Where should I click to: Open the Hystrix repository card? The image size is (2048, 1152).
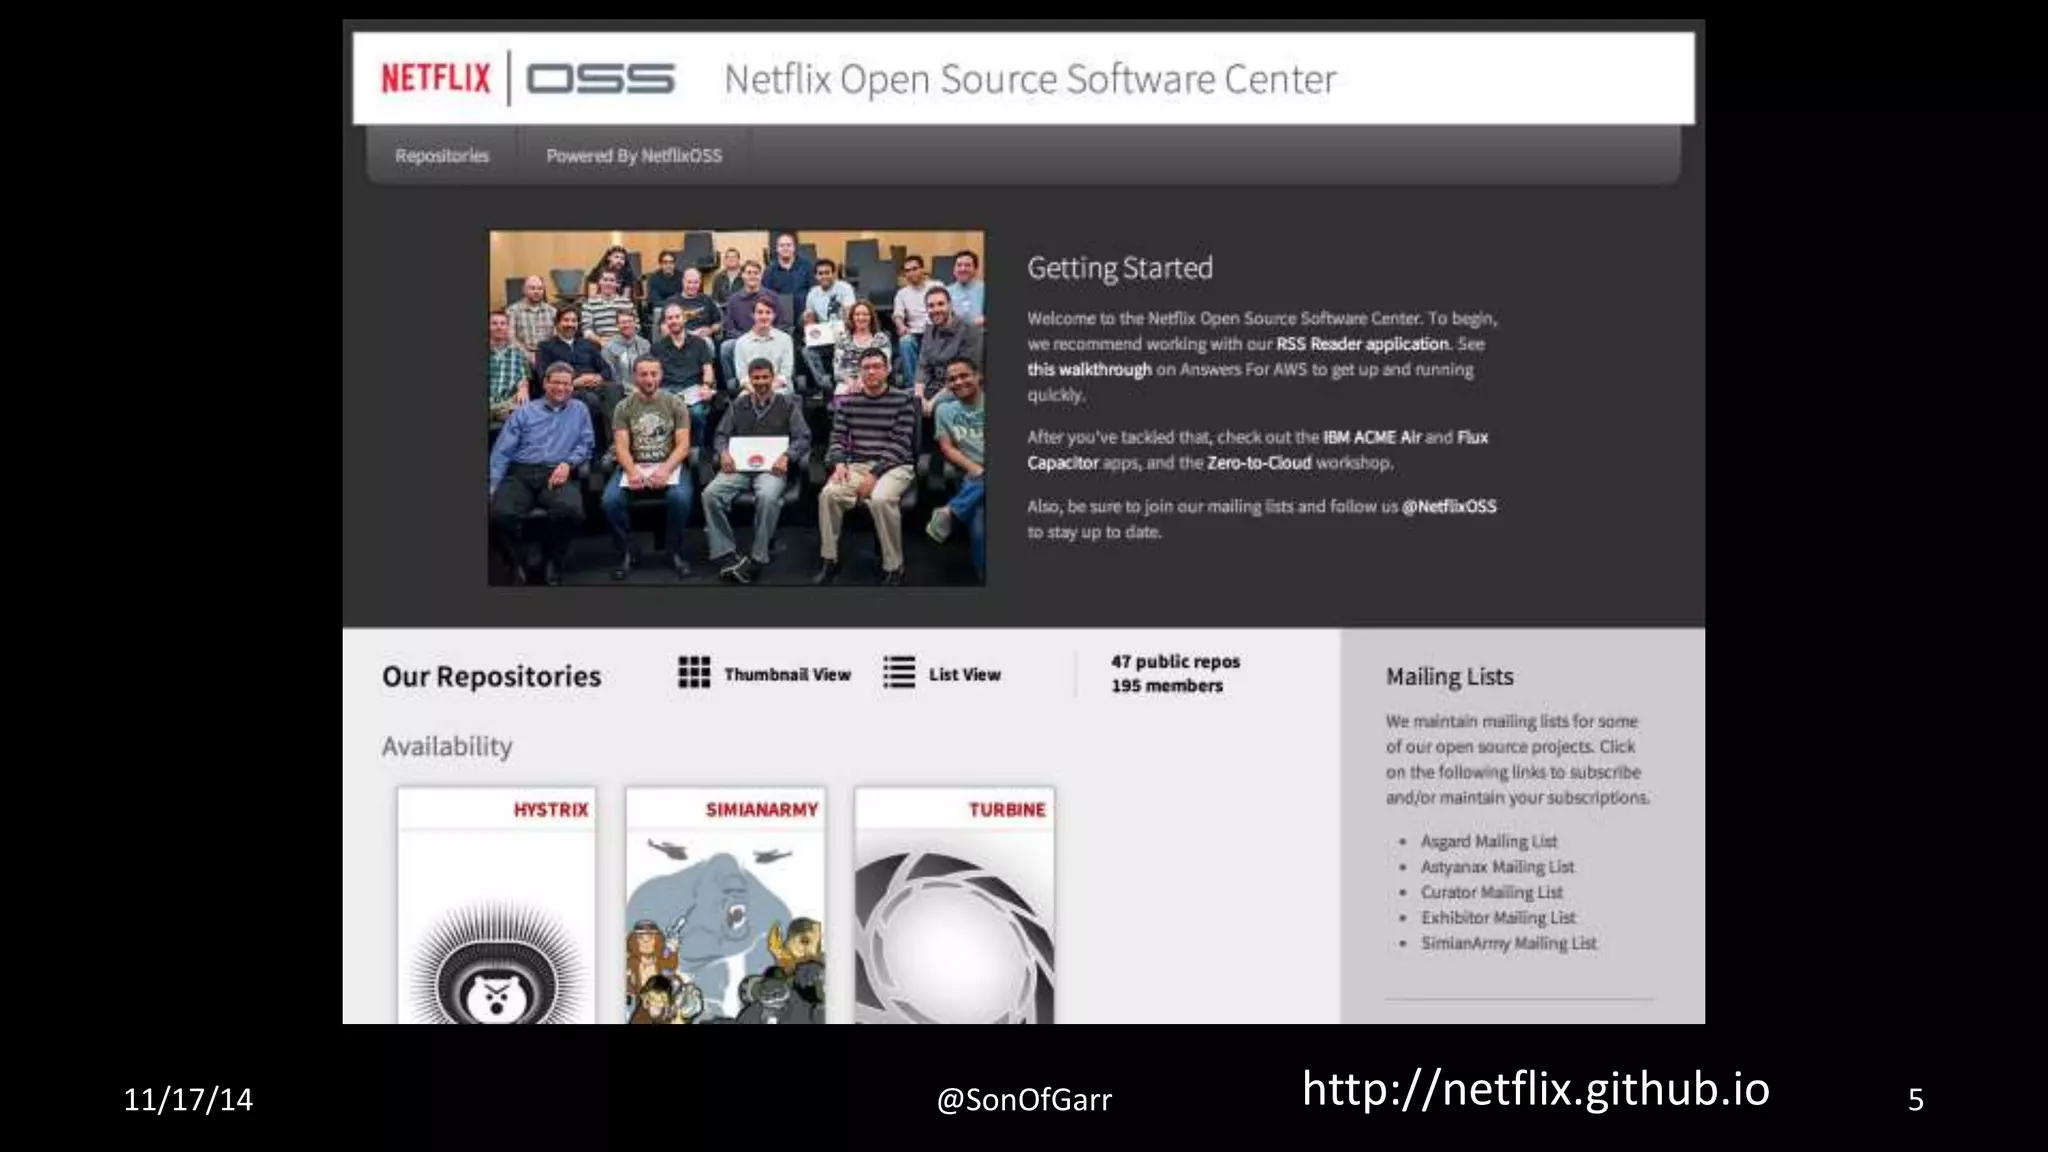pos(496,905)
